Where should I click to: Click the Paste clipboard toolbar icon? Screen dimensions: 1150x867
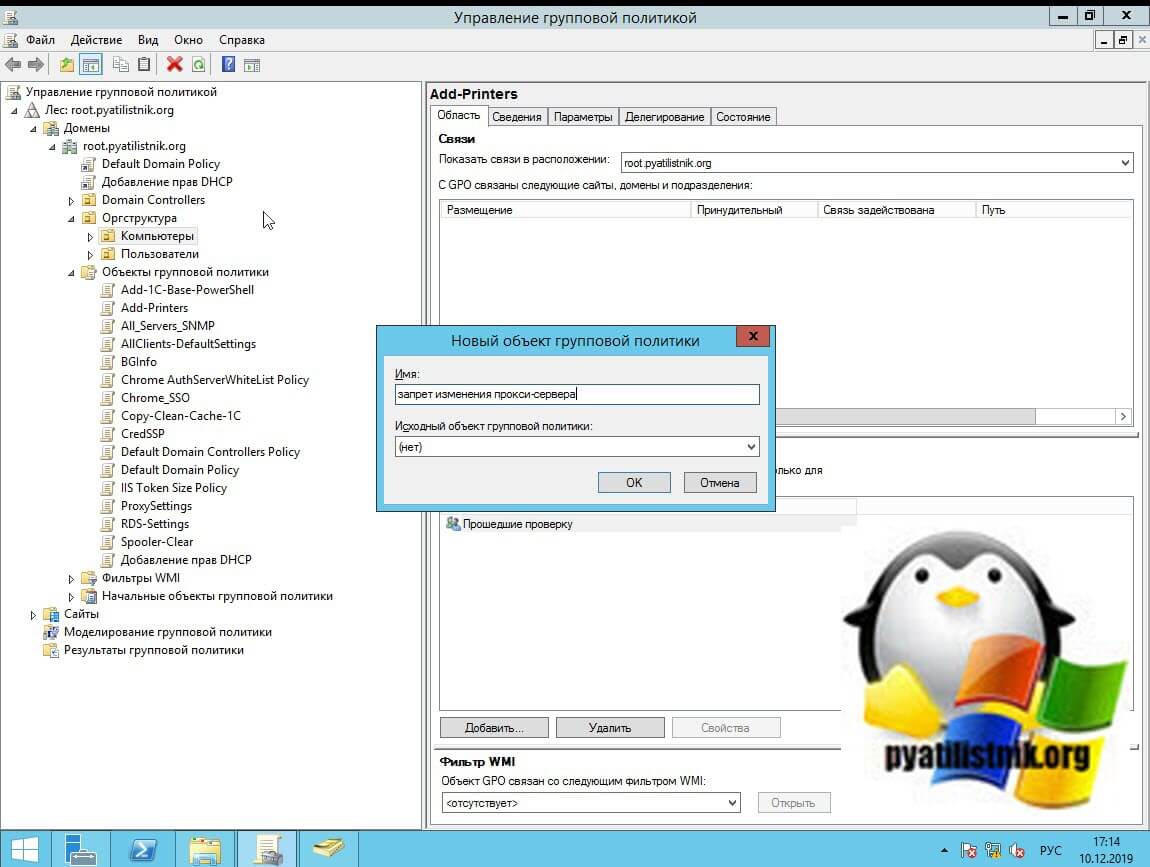pos(145,65)
